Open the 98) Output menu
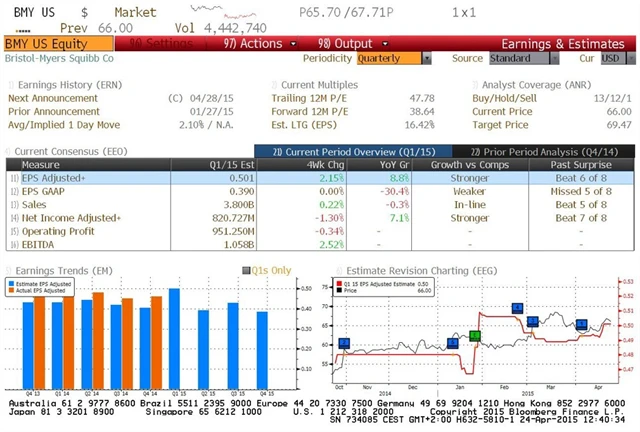This screenshot has width=640, height=432. pyautogui.click(x=338, y=44)
